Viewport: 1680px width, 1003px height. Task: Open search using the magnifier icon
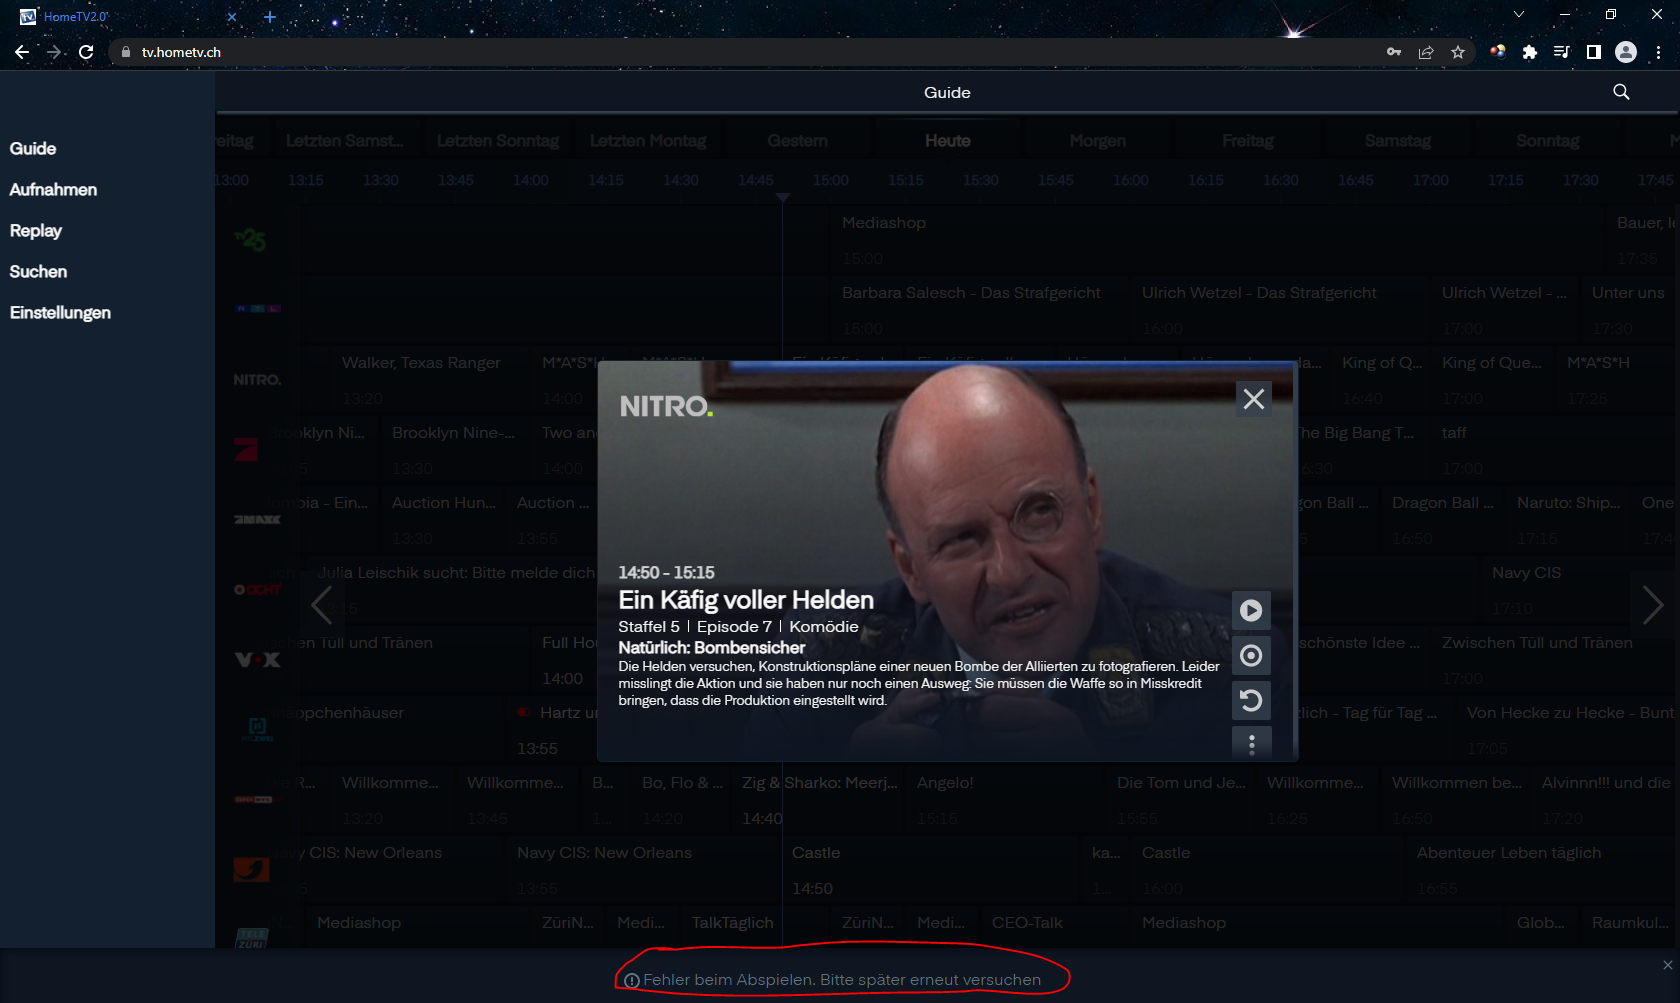tap(1621, 92)
